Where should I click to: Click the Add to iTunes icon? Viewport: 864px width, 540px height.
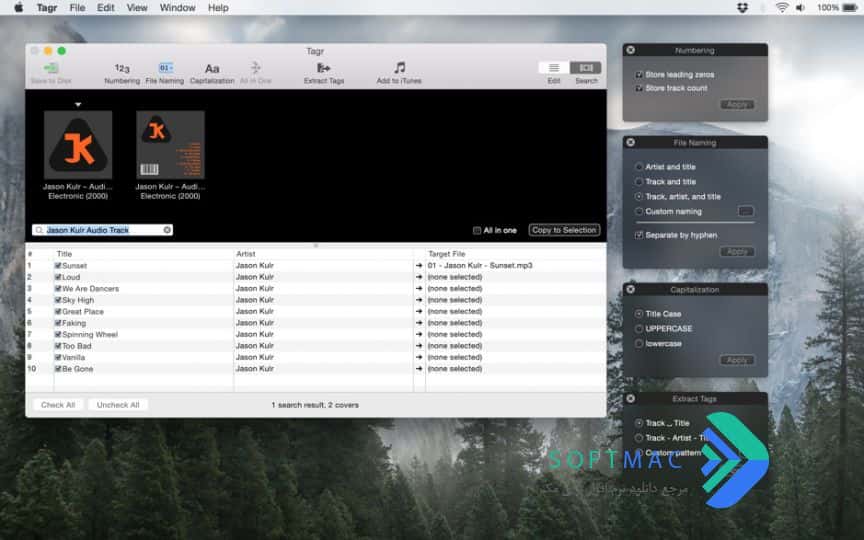[x=399, y=68]
